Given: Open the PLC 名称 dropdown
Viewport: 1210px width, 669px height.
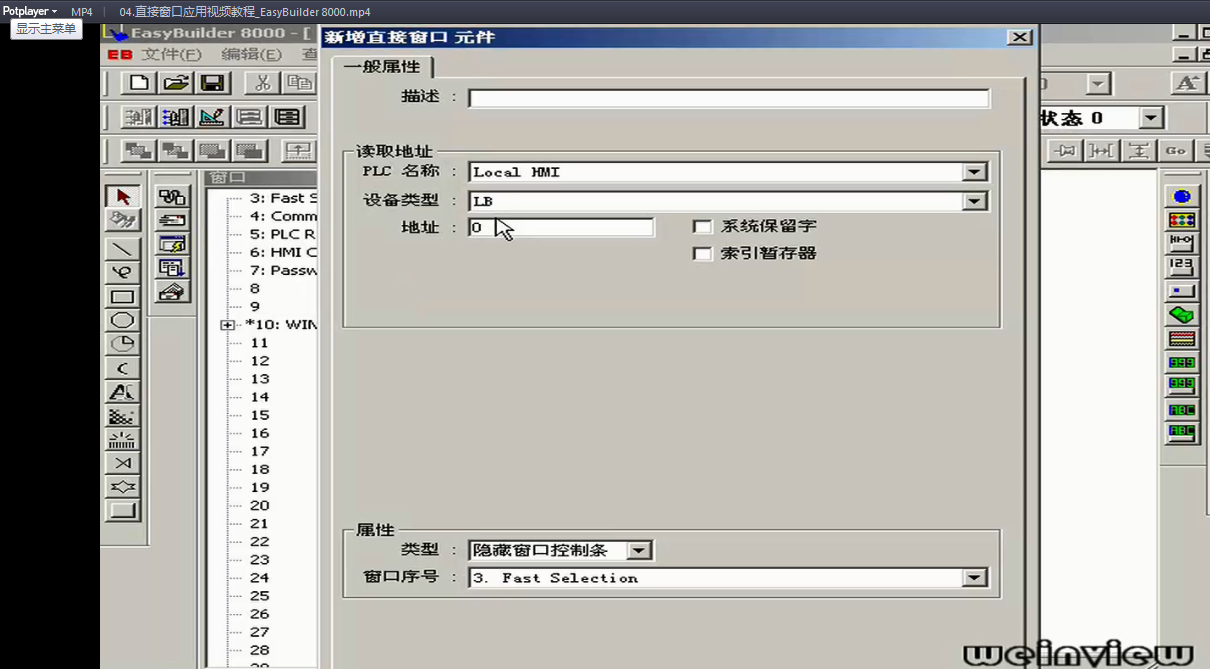Looking at the screenshot, I should (974, 172).
